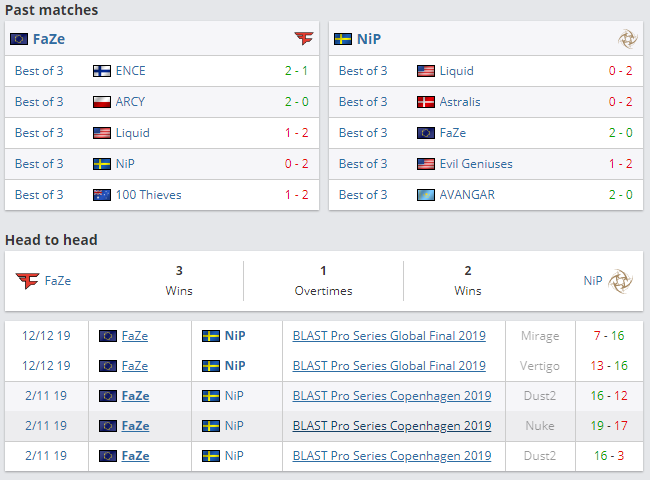Click the FaZe logo in Past matches header

[304, 39]
